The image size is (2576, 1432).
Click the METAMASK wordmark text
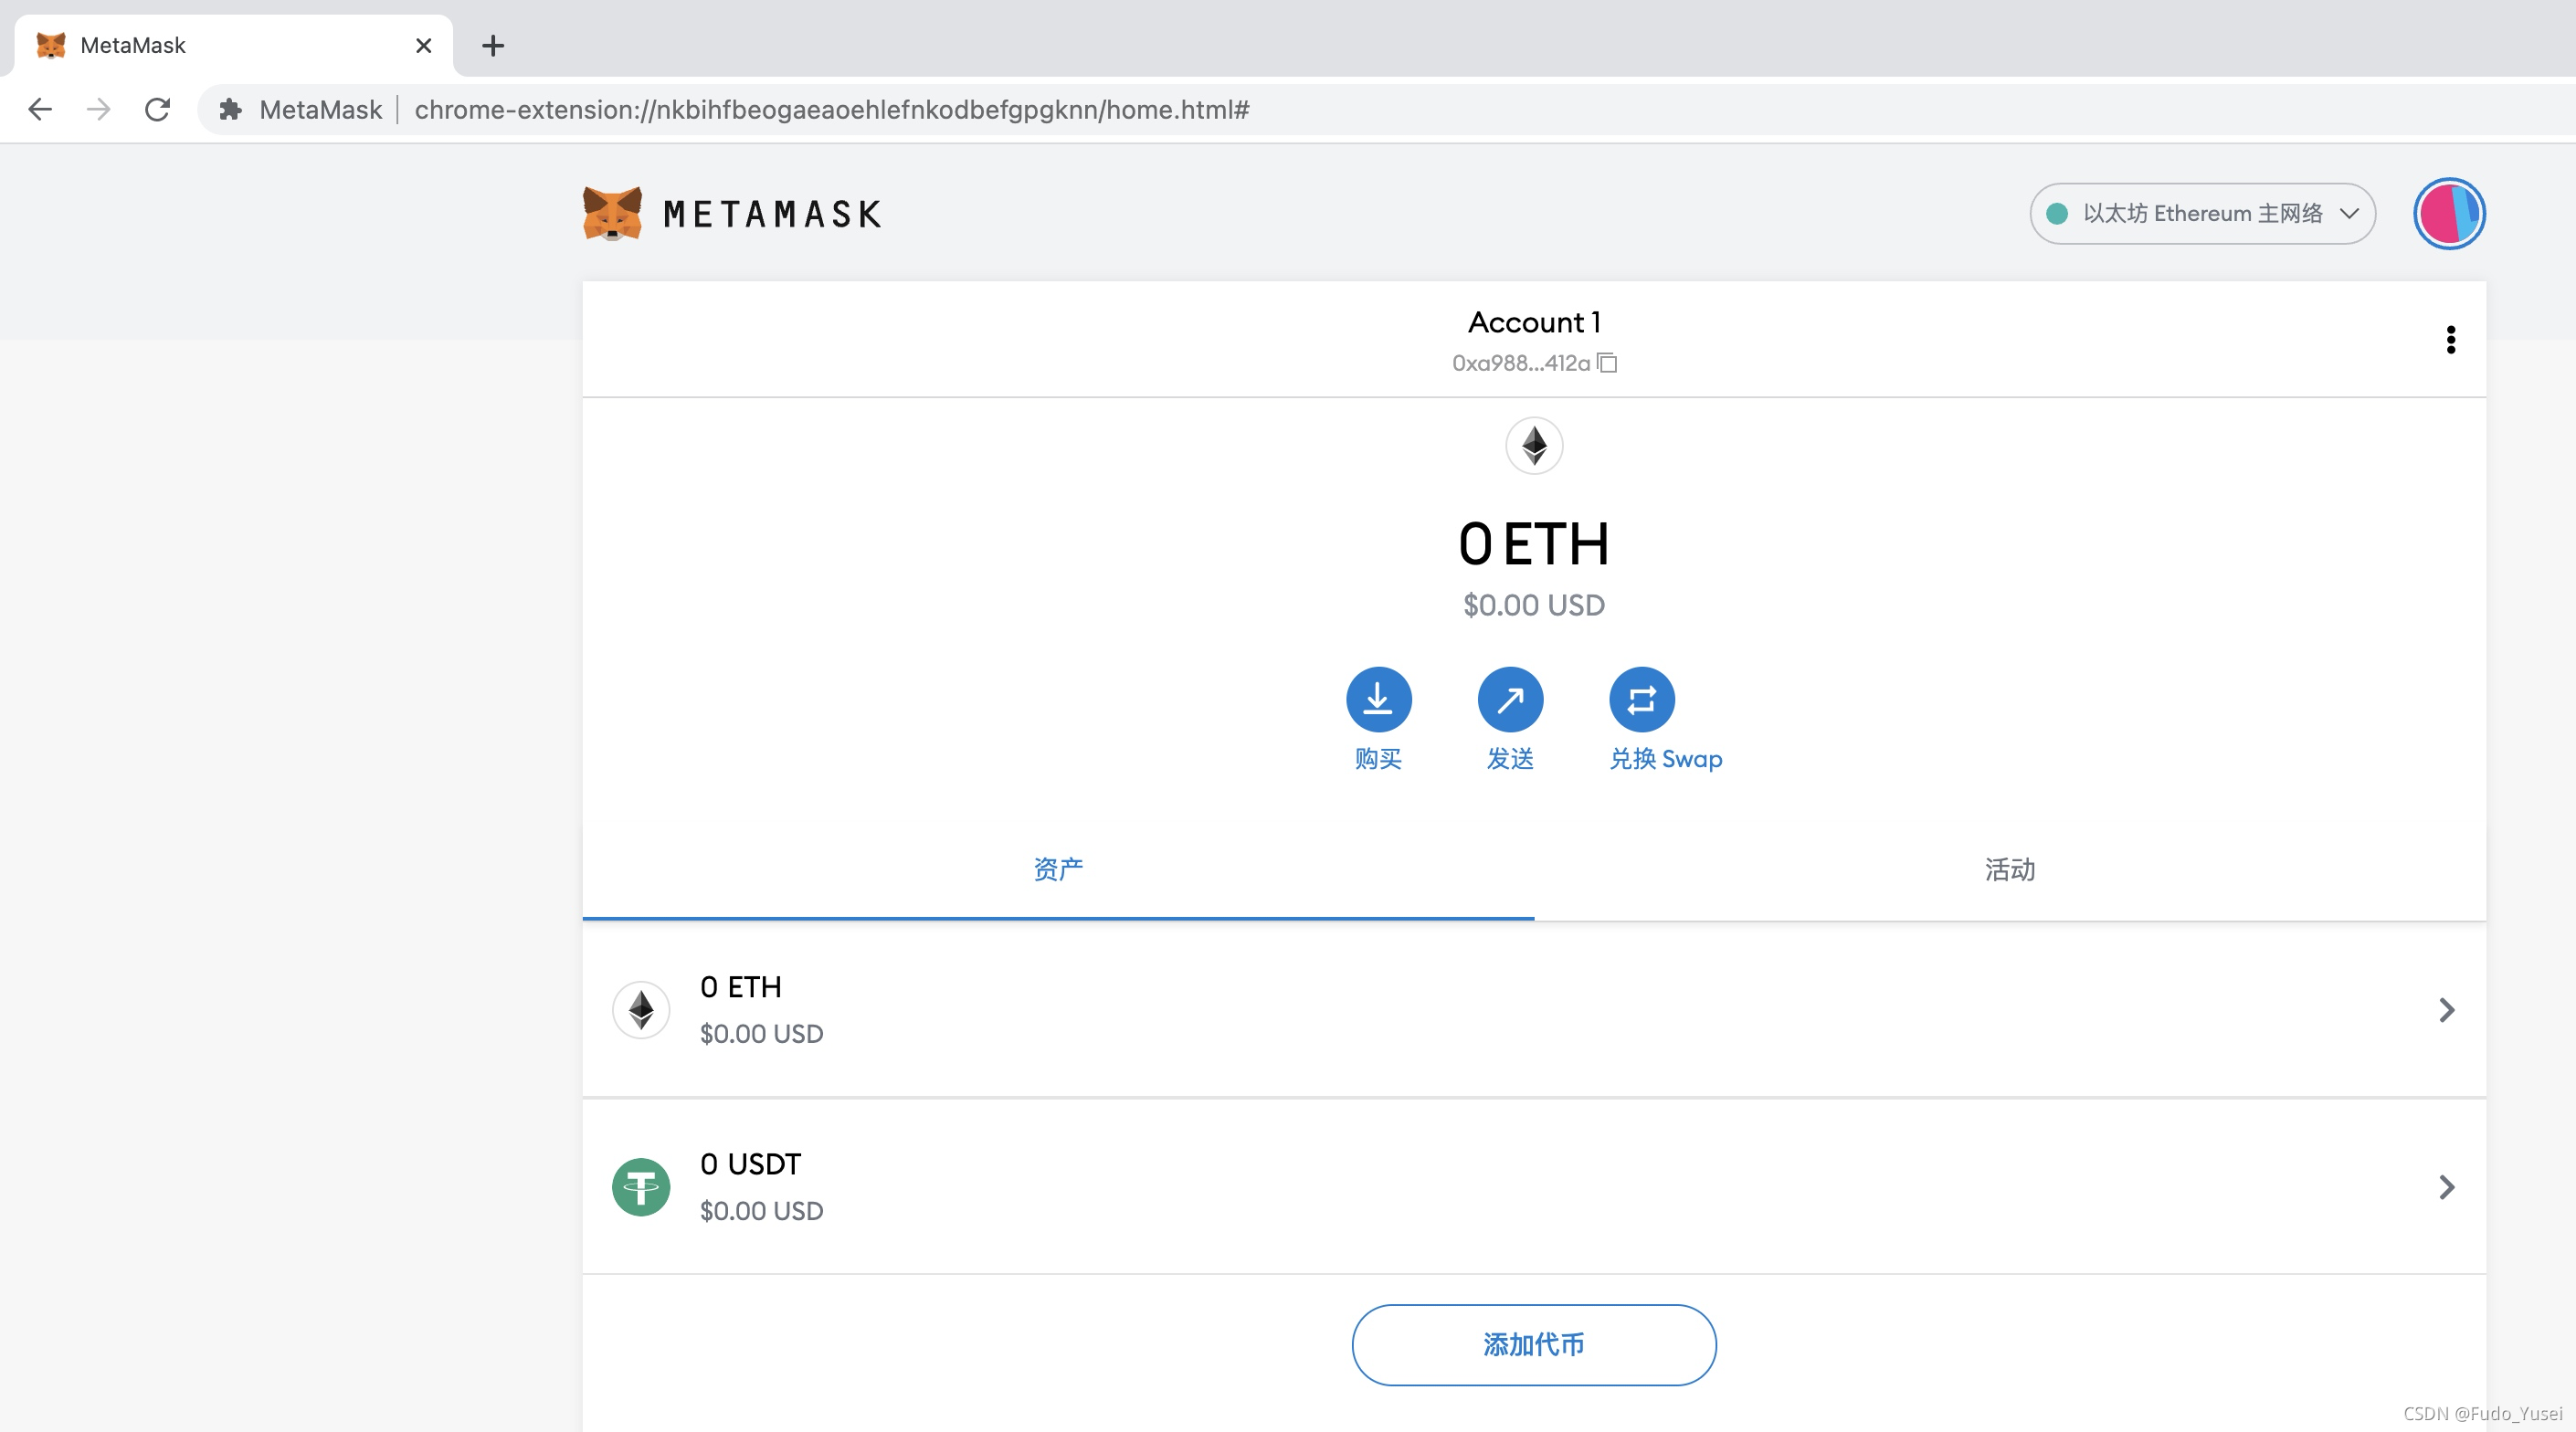click(x=772, y=214)
